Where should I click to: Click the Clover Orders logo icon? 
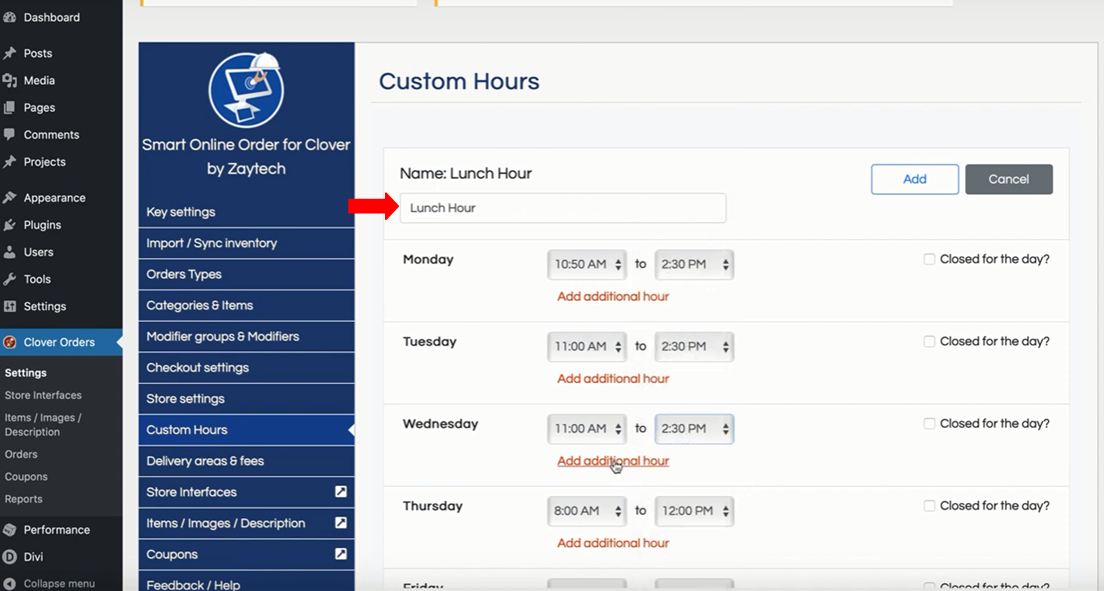(10, 342)
